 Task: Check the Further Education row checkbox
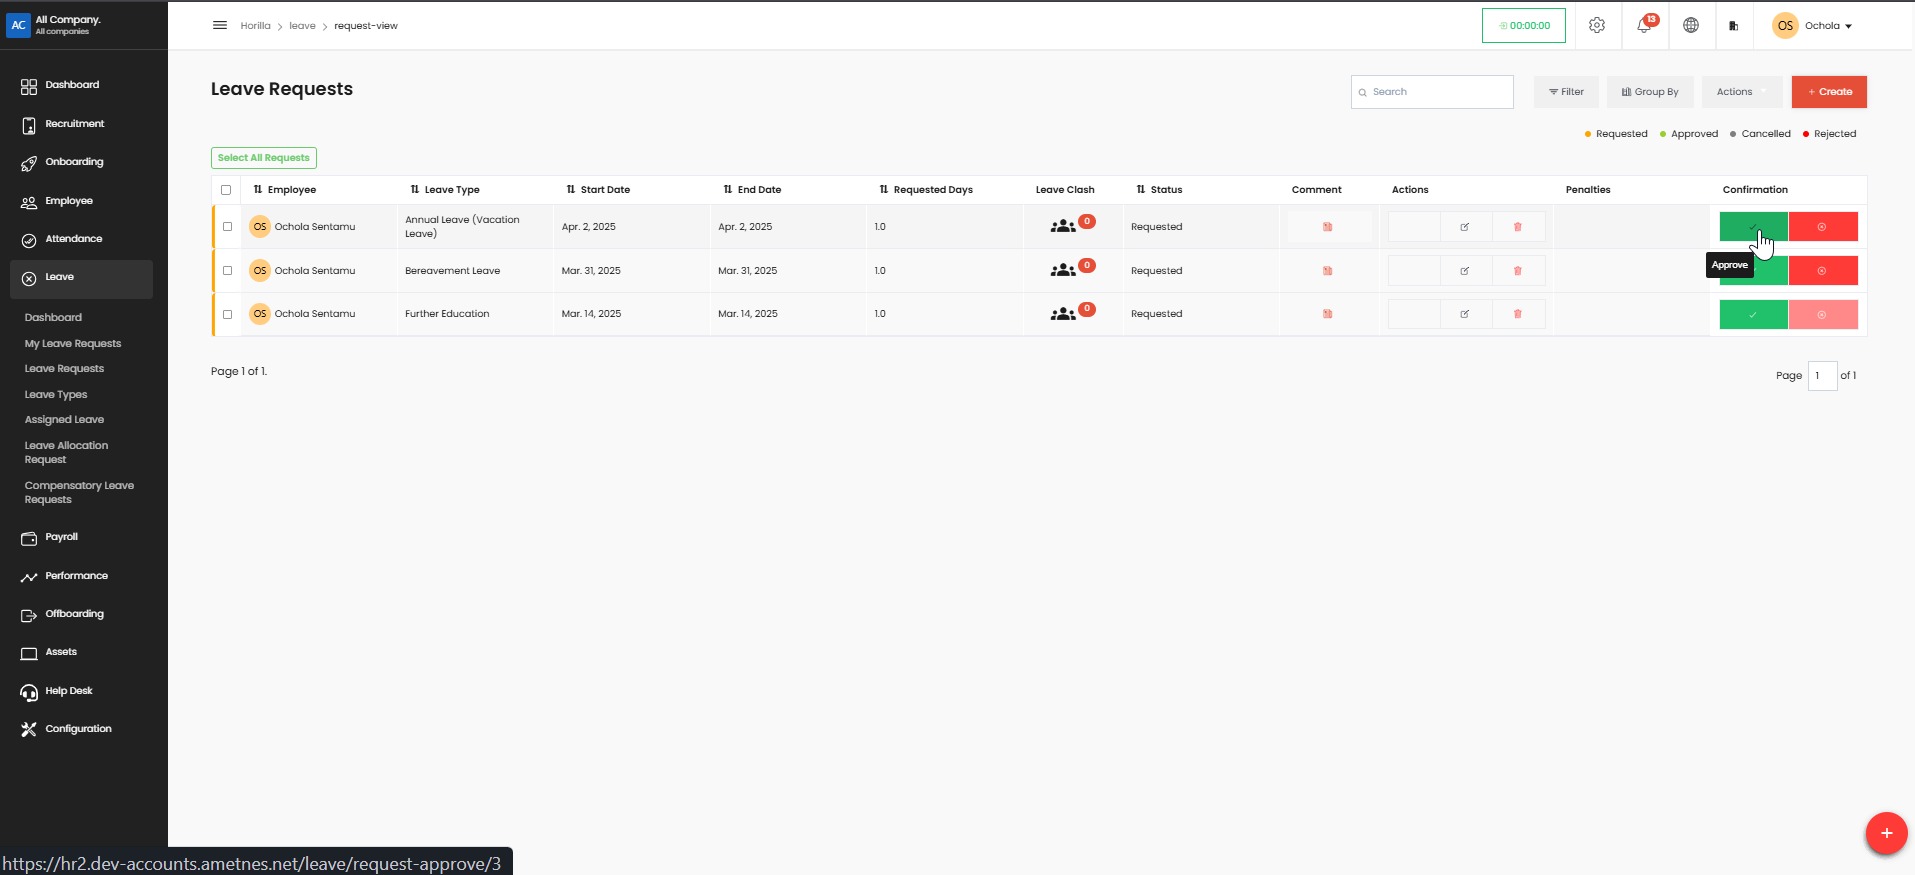228,314
